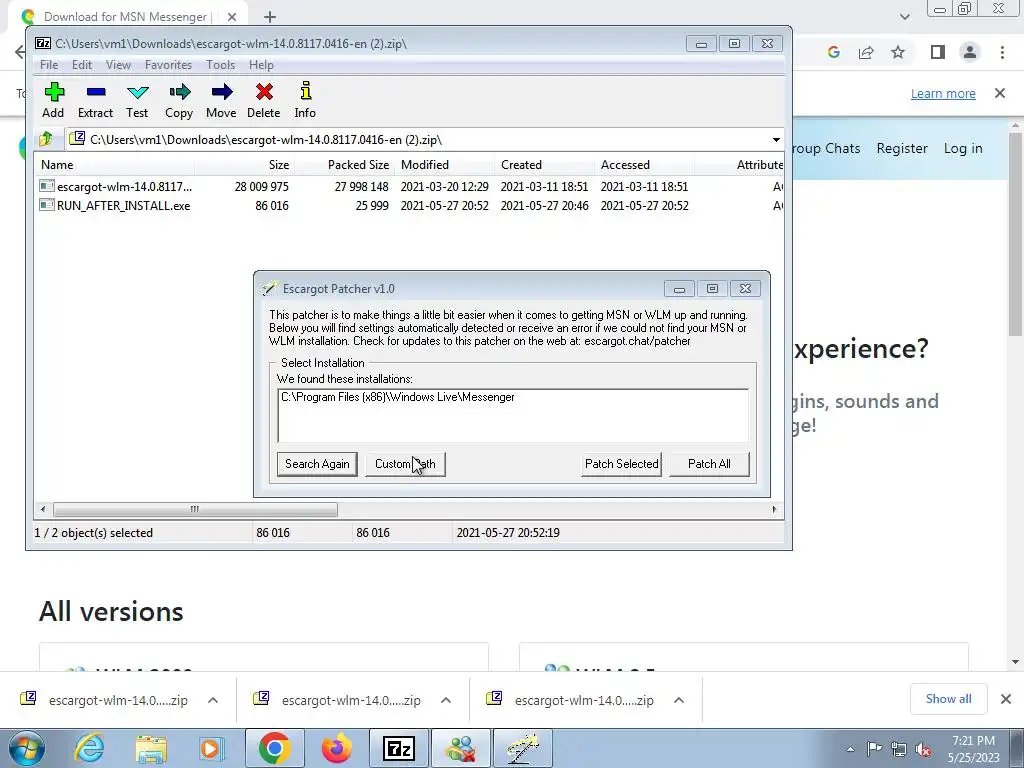Click the 7-Zip address path field
The image size is (1024, 768).
tap(418, 140)
